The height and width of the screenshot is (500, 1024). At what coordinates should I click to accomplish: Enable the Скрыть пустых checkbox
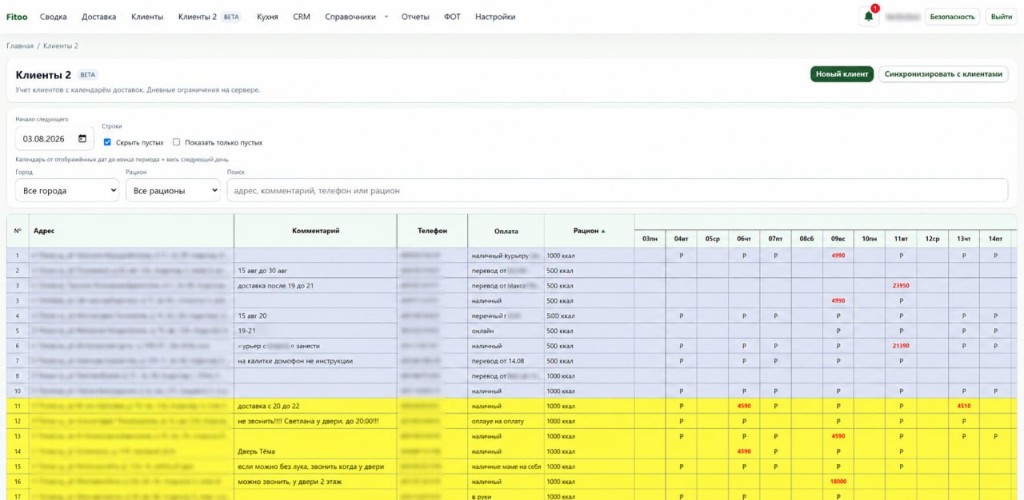108,142
